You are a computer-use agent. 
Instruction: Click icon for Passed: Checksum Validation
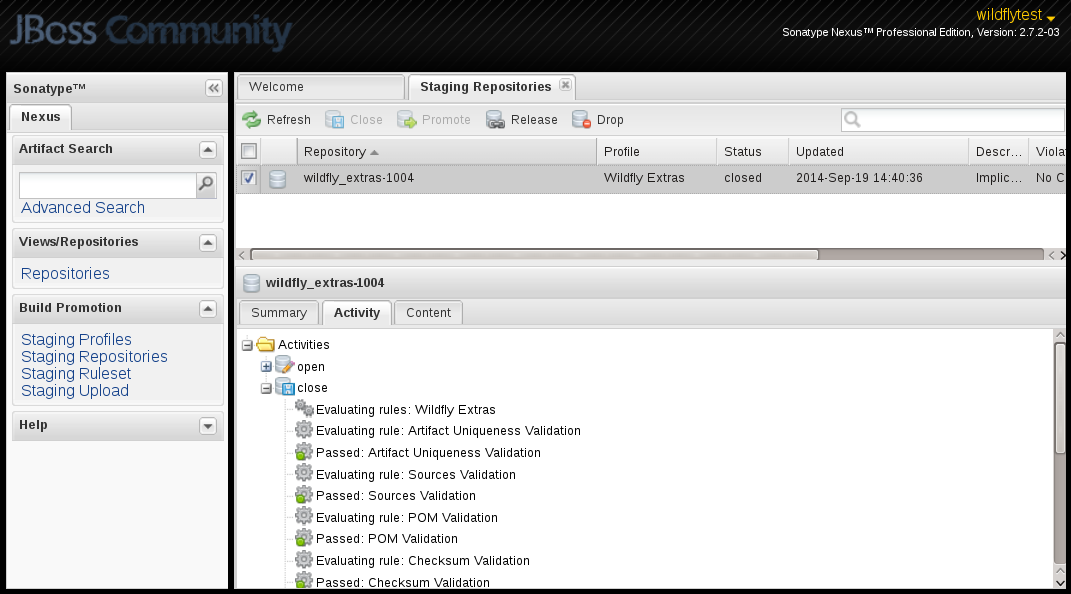coord(304,582)
